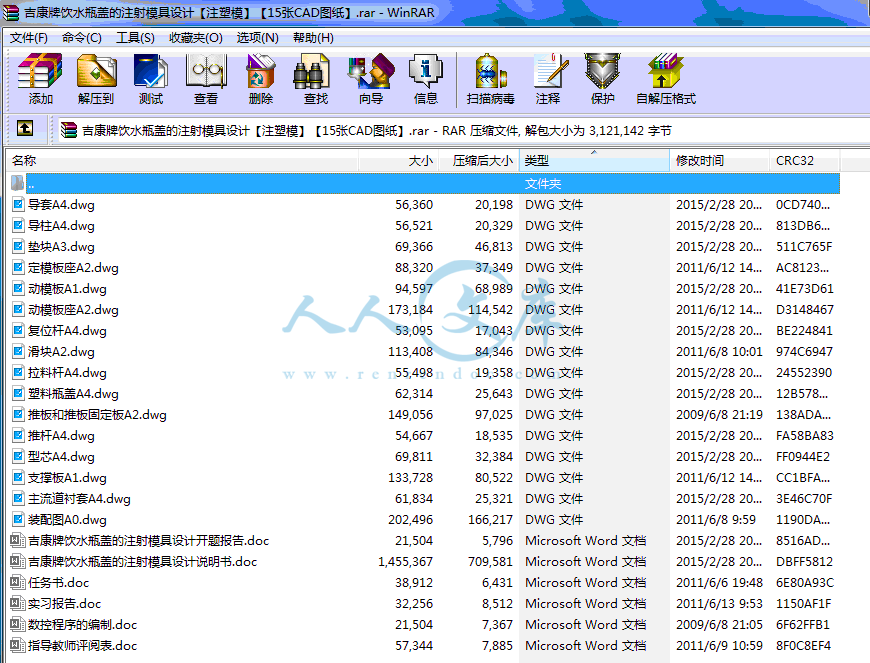Click the archive icon in the address bar
The image size is (870, 663).
(69, 130)
